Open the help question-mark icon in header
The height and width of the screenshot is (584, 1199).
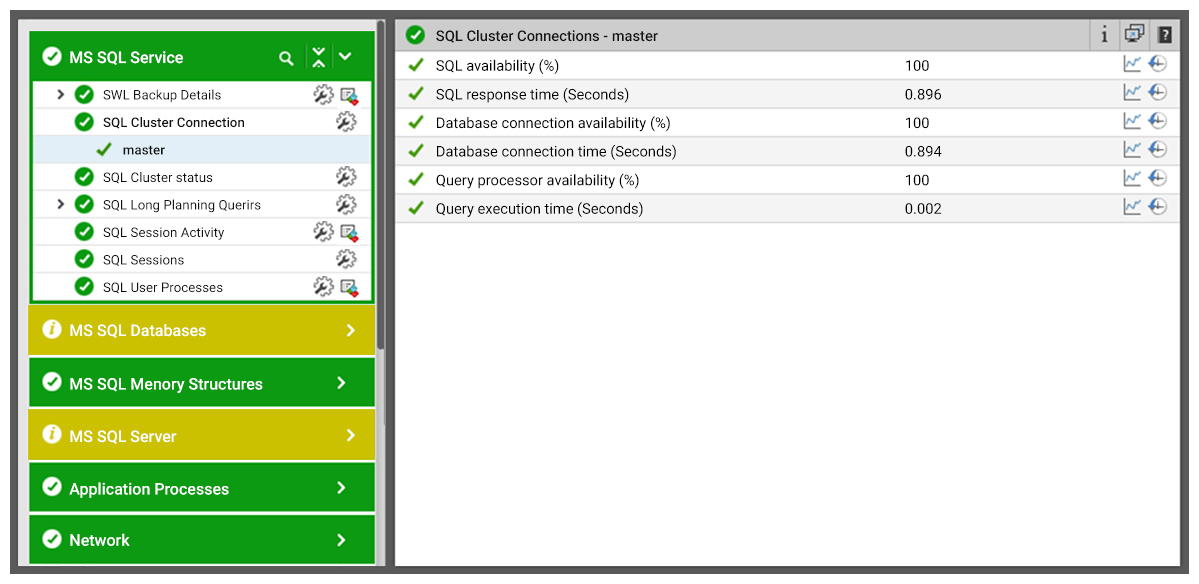pos(1165,34)
